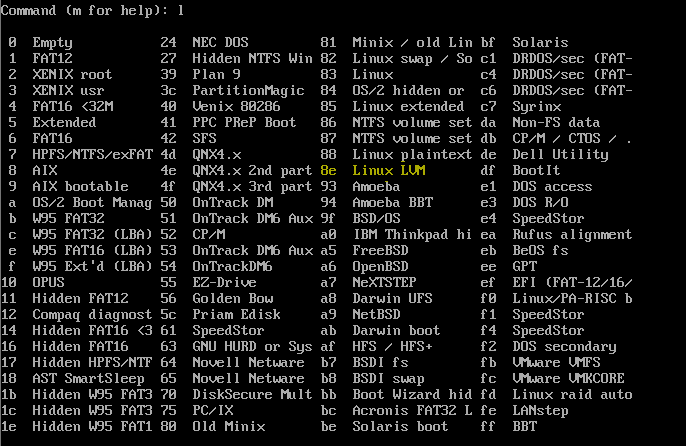The image size is (686, 446).
Task: Click 'Linux swap / So' entry
Action: (413, 59)
